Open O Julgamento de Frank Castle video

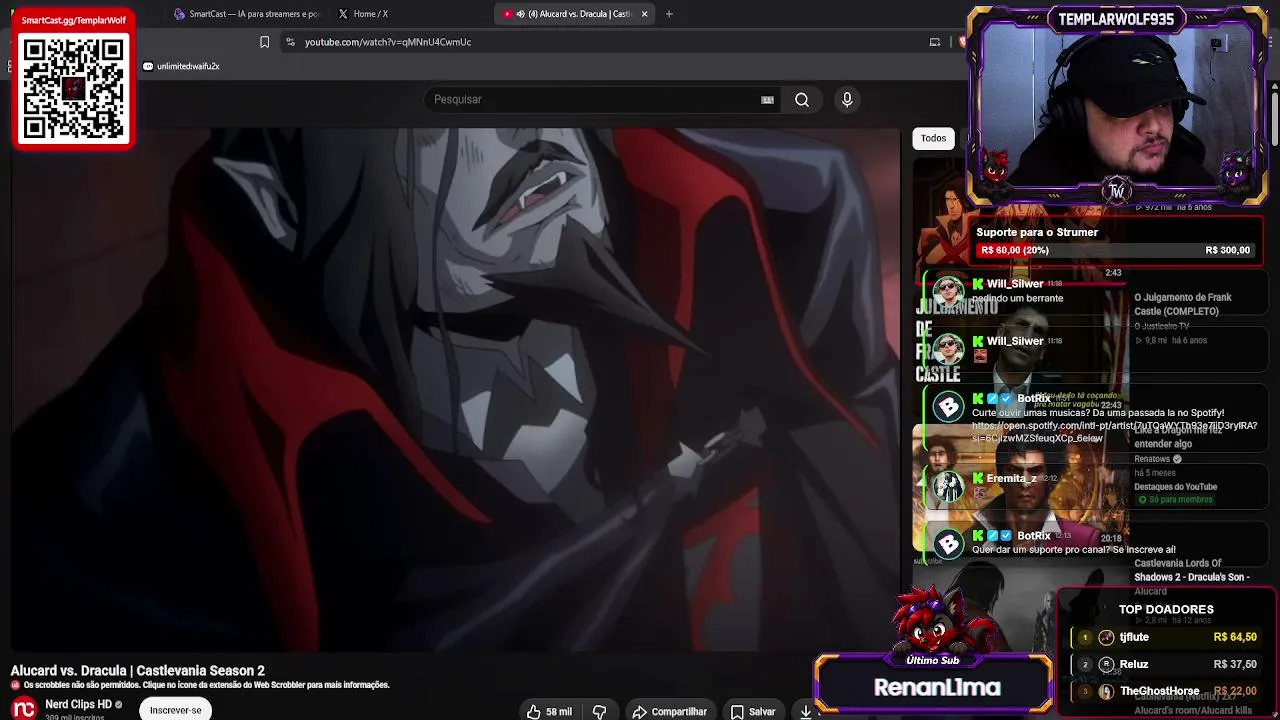pos(1183,304)
